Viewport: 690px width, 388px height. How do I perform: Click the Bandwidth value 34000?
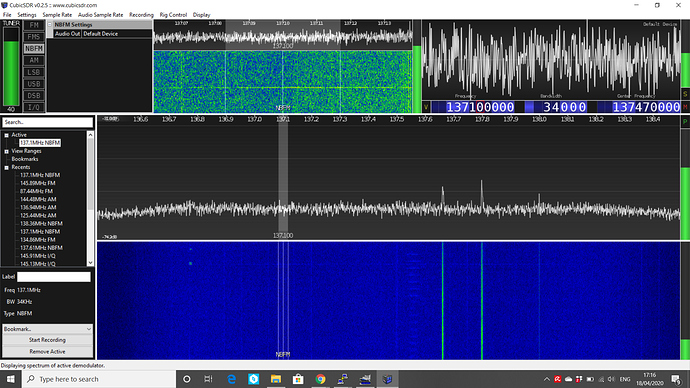coord(564,107)
